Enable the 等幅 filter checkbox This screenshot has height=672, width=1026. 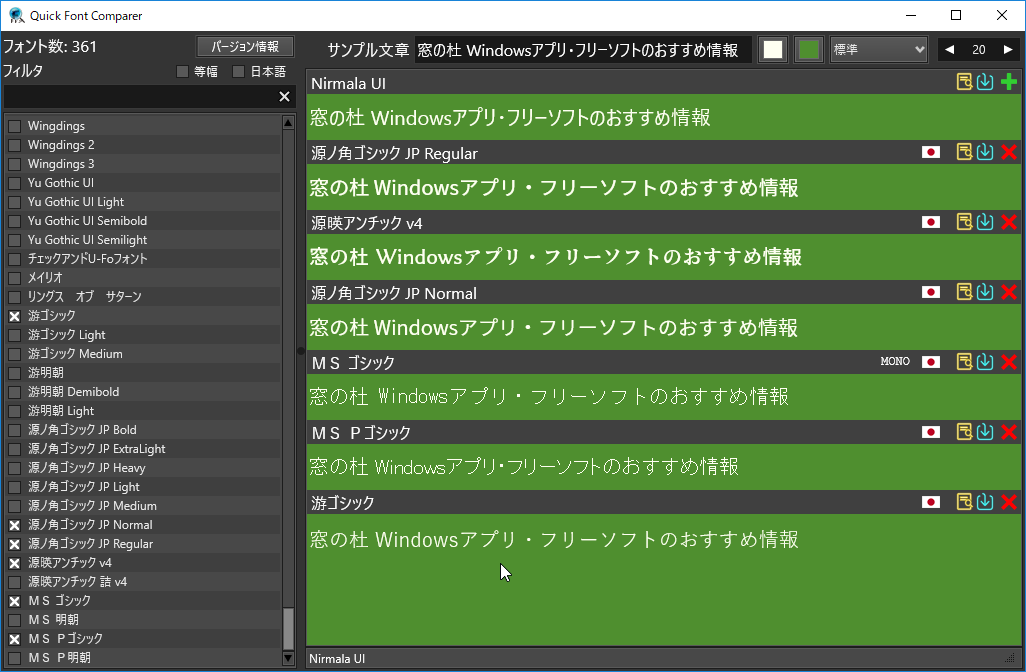[182, 70]
